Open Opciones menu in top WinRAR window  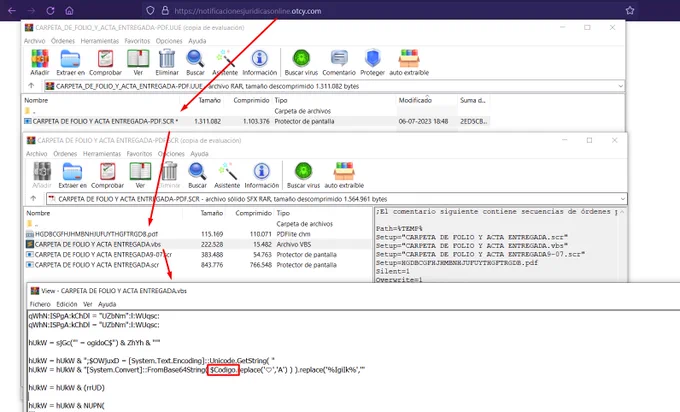coord(169,41)
